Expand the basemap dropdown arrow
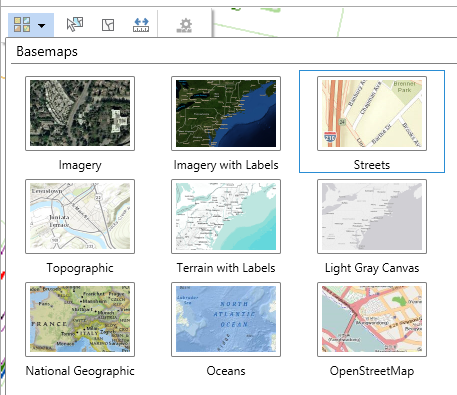 [x=42, y=25]
